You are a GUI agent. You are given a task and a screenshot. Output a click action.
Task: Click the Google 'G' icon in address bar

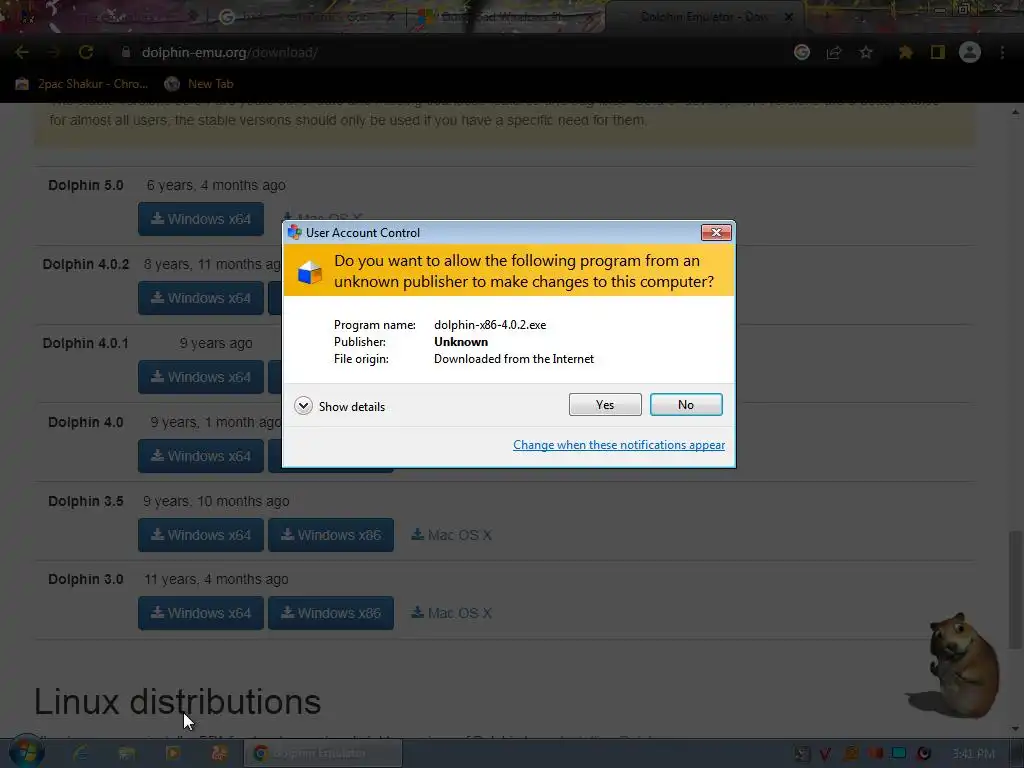[x=802, y=52]
